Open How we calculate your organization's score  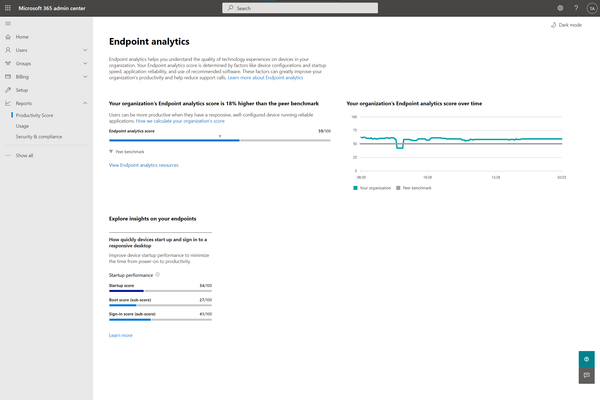click(x=180, y=121)
